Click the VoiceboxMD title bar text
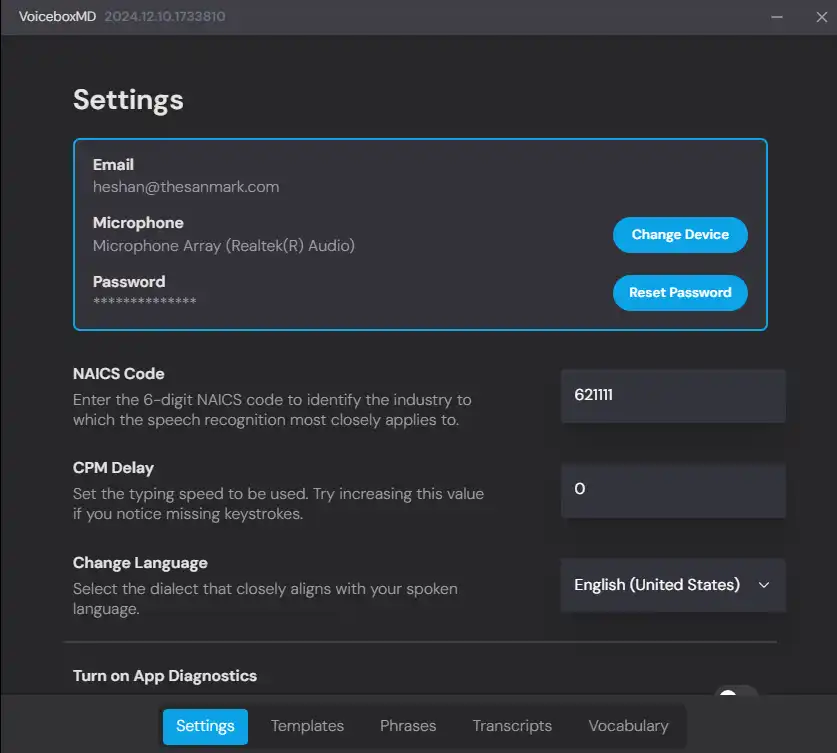 click(57, 17)
